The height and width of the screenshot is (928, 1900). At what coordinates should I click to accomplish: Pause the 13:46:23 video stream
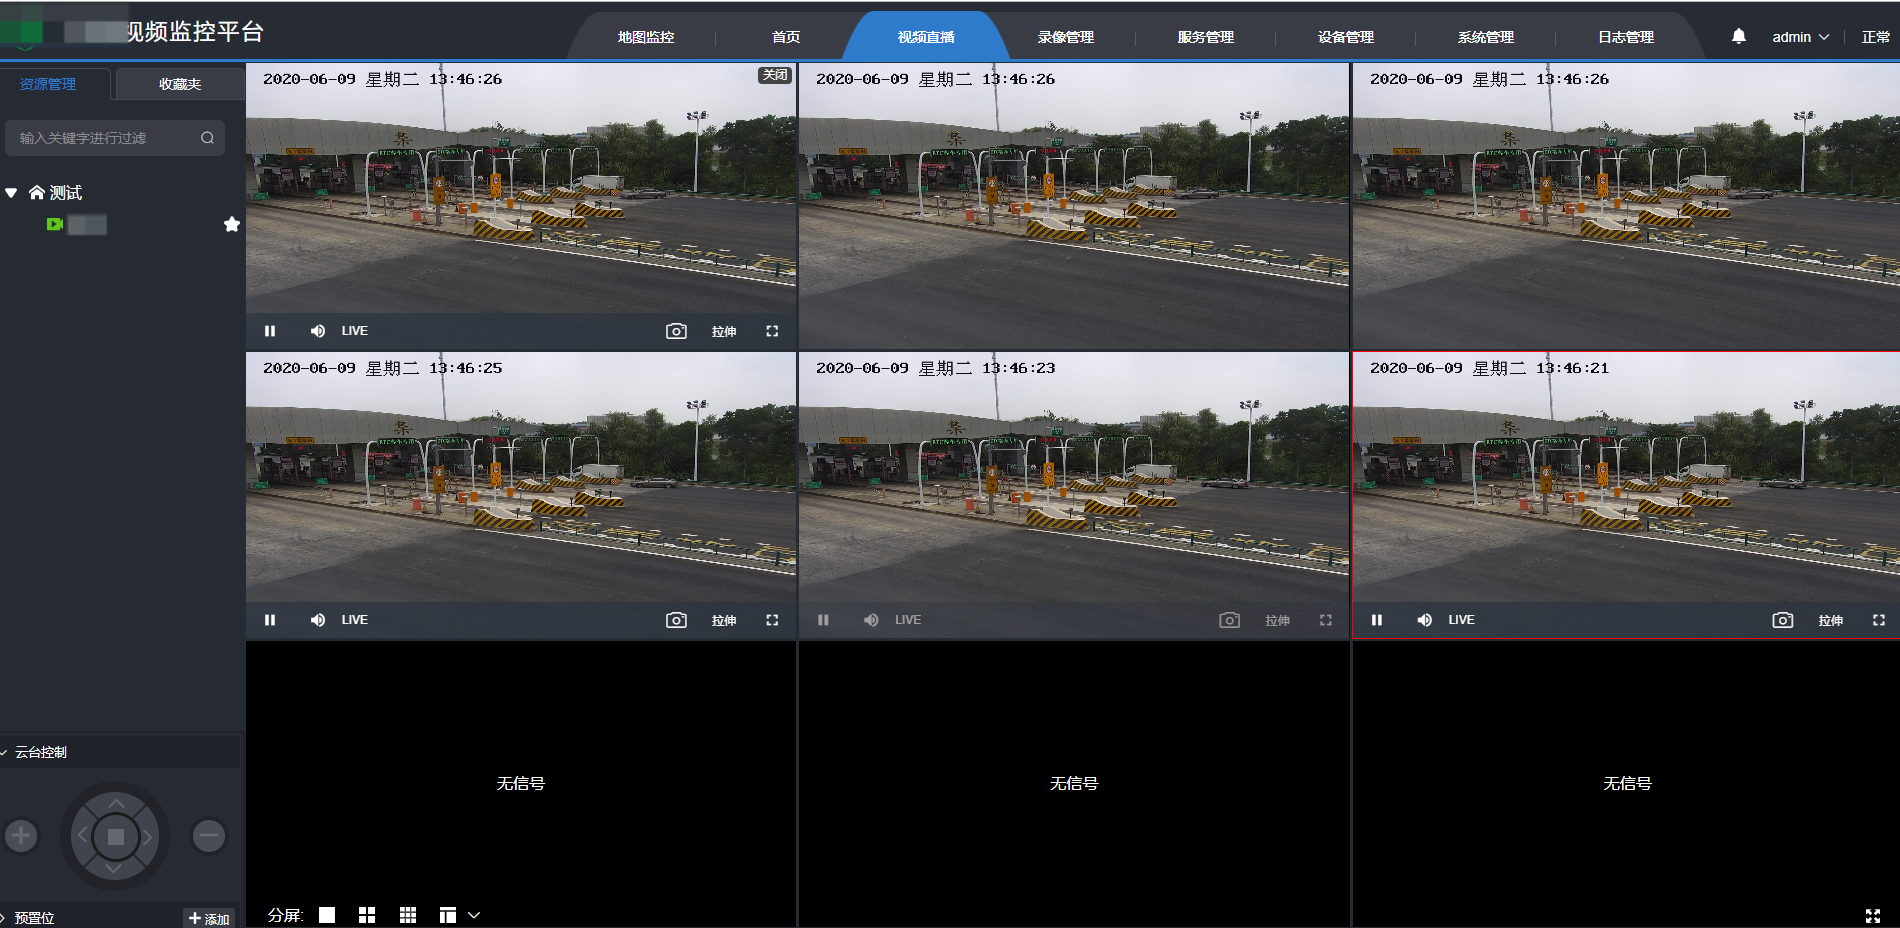click(x=823, y=620)
